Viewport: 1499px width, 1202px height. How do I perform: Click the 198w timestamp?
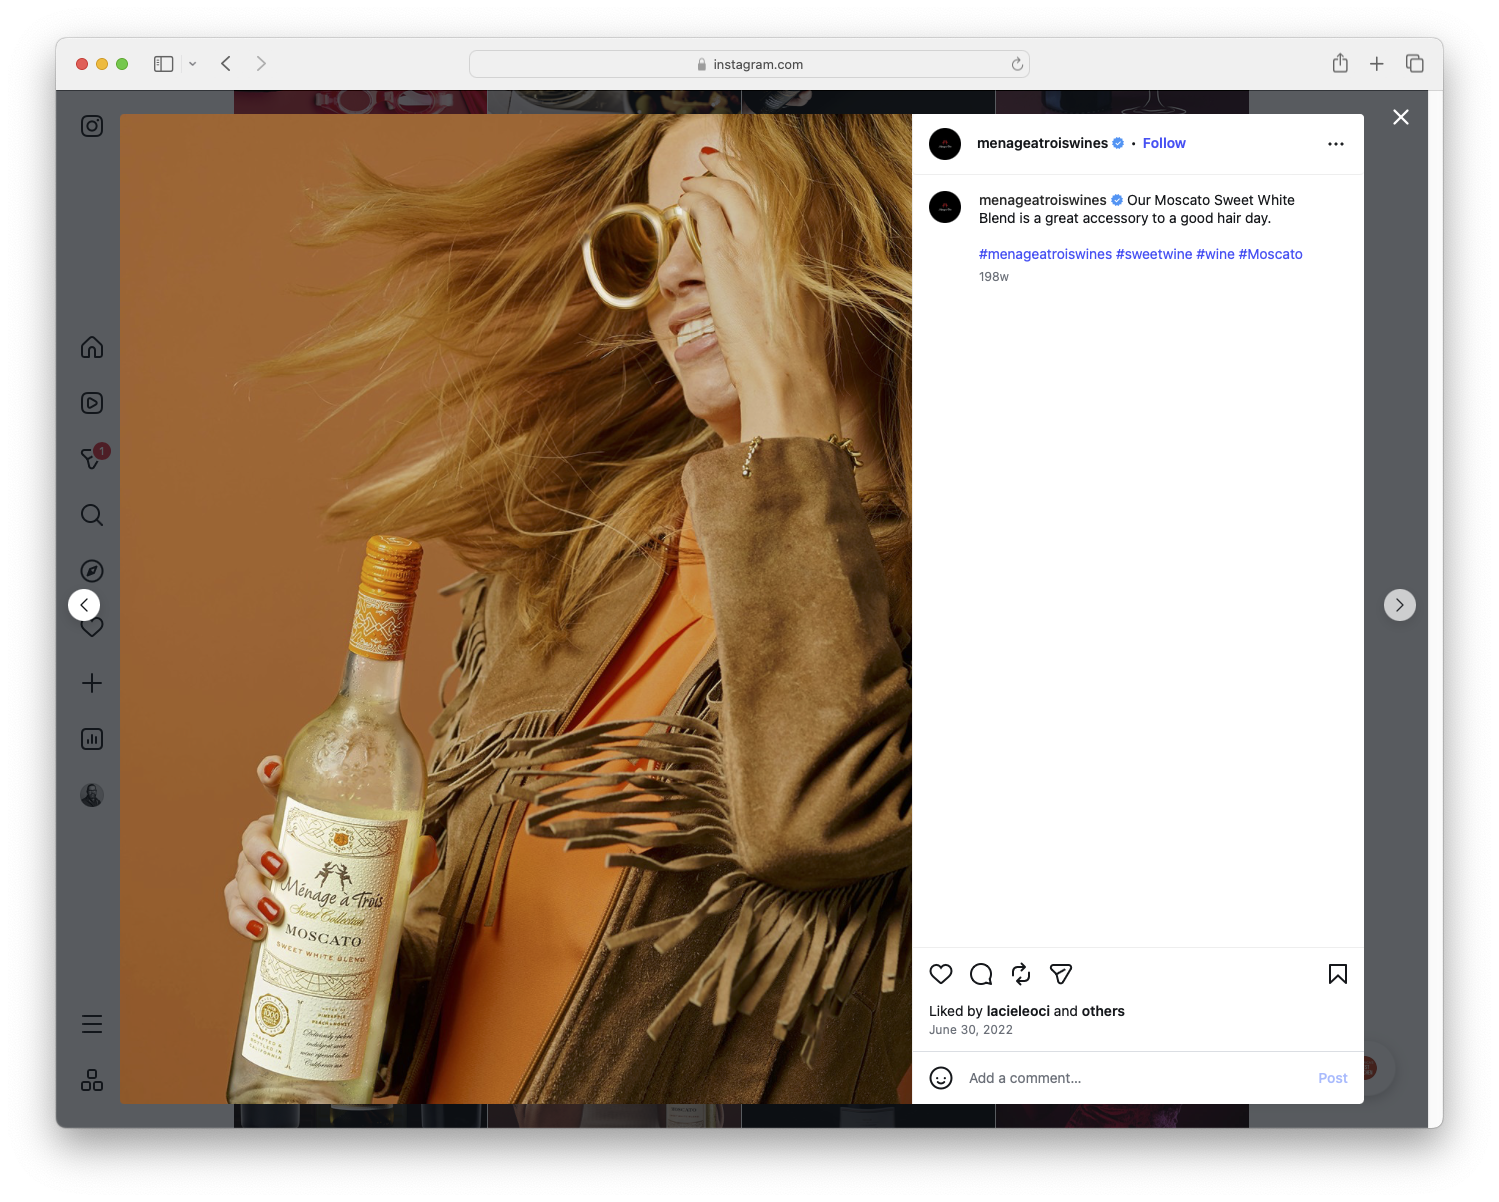(x=994, y=277)
